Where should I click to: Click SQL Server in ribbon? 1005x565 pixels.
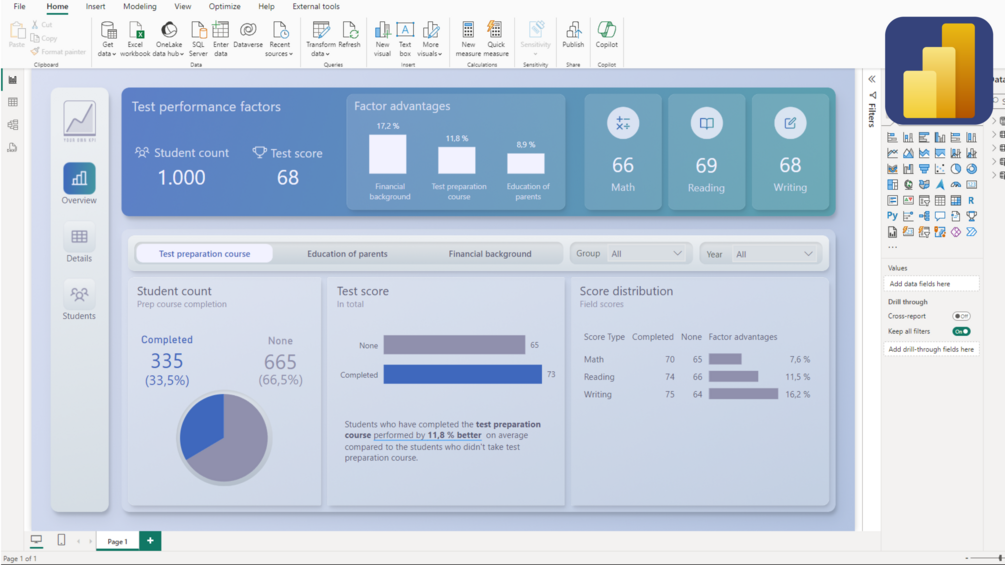[198, 38]
